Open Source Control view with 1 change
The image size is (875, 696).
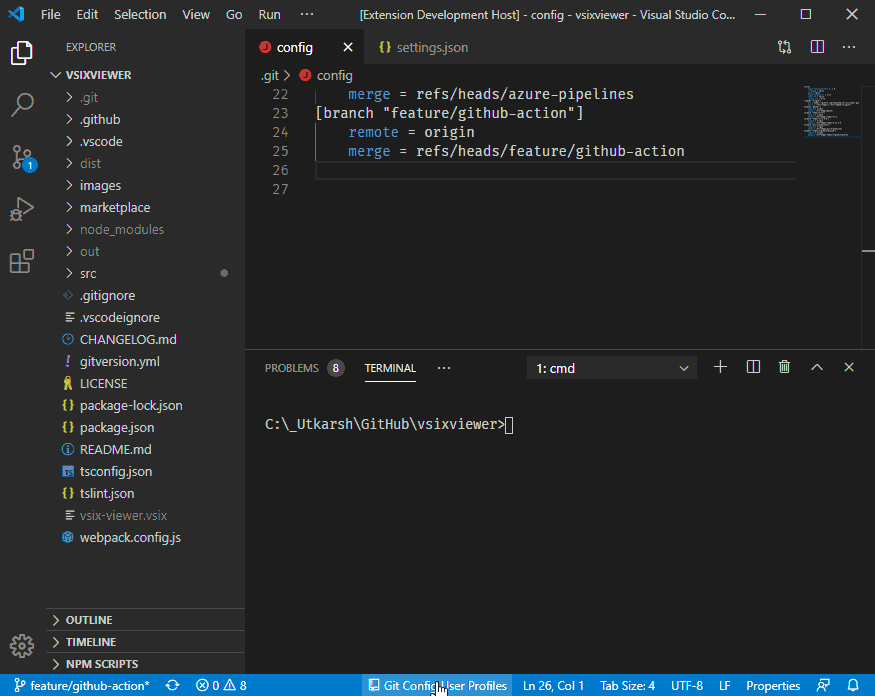click(x=23, y=158)
